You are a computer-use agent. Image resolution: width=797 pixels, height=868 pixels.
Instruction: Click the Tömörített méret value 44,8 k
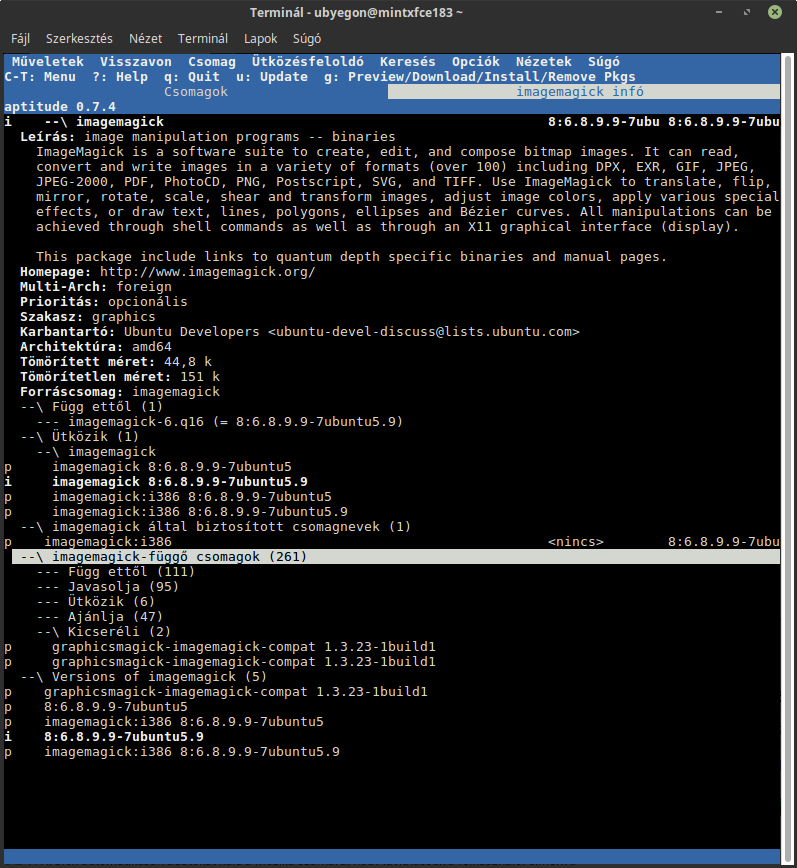click(x=188, y=361)
